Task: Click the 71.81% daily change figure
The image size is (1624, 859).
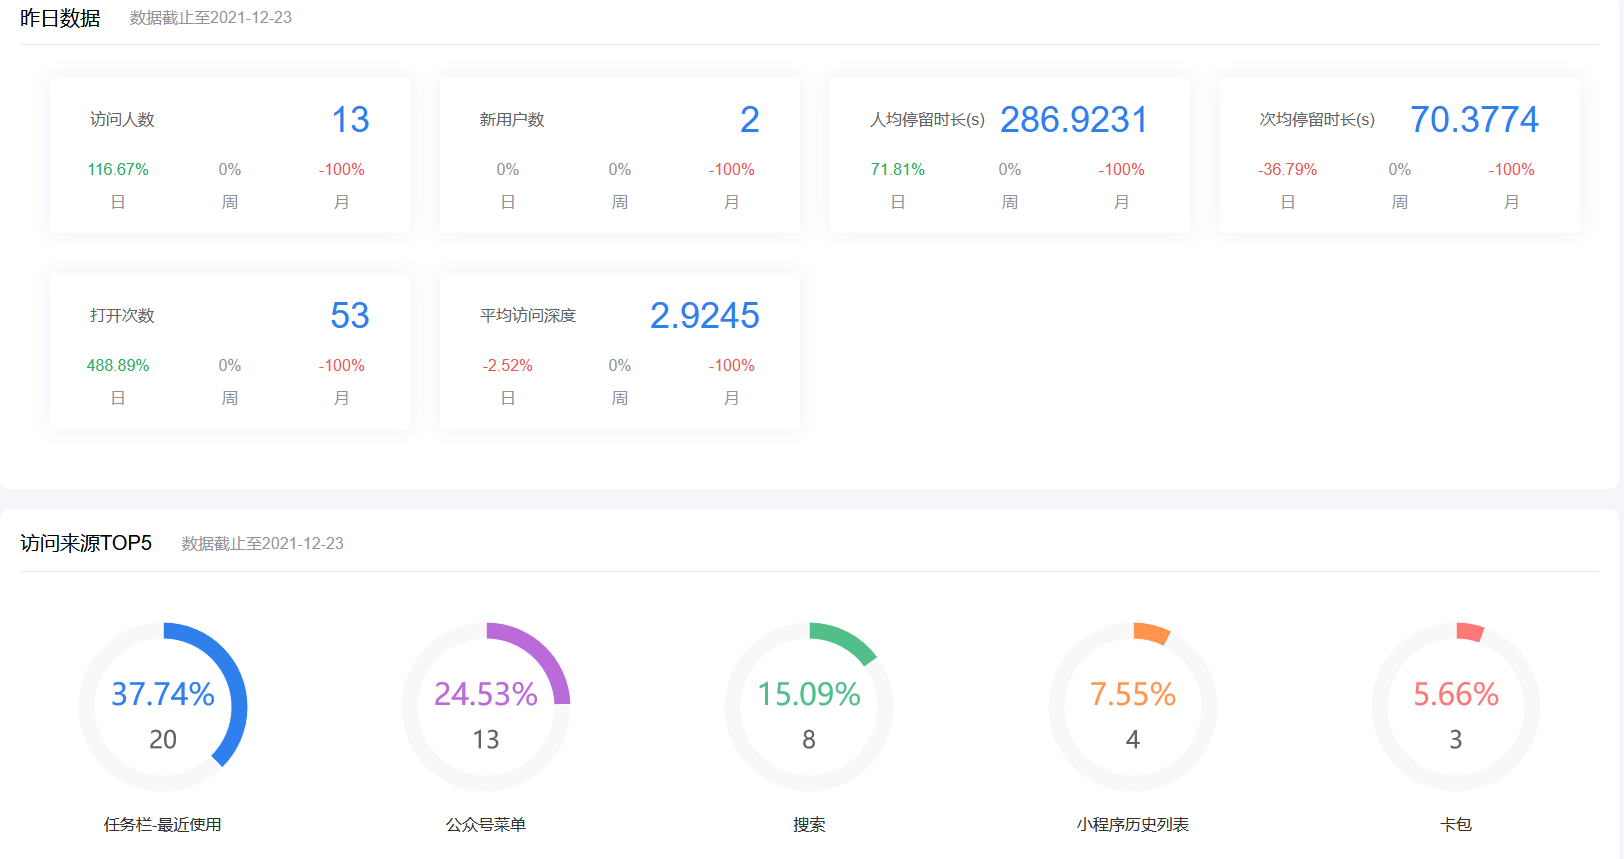Action: (x=897, y=170)
